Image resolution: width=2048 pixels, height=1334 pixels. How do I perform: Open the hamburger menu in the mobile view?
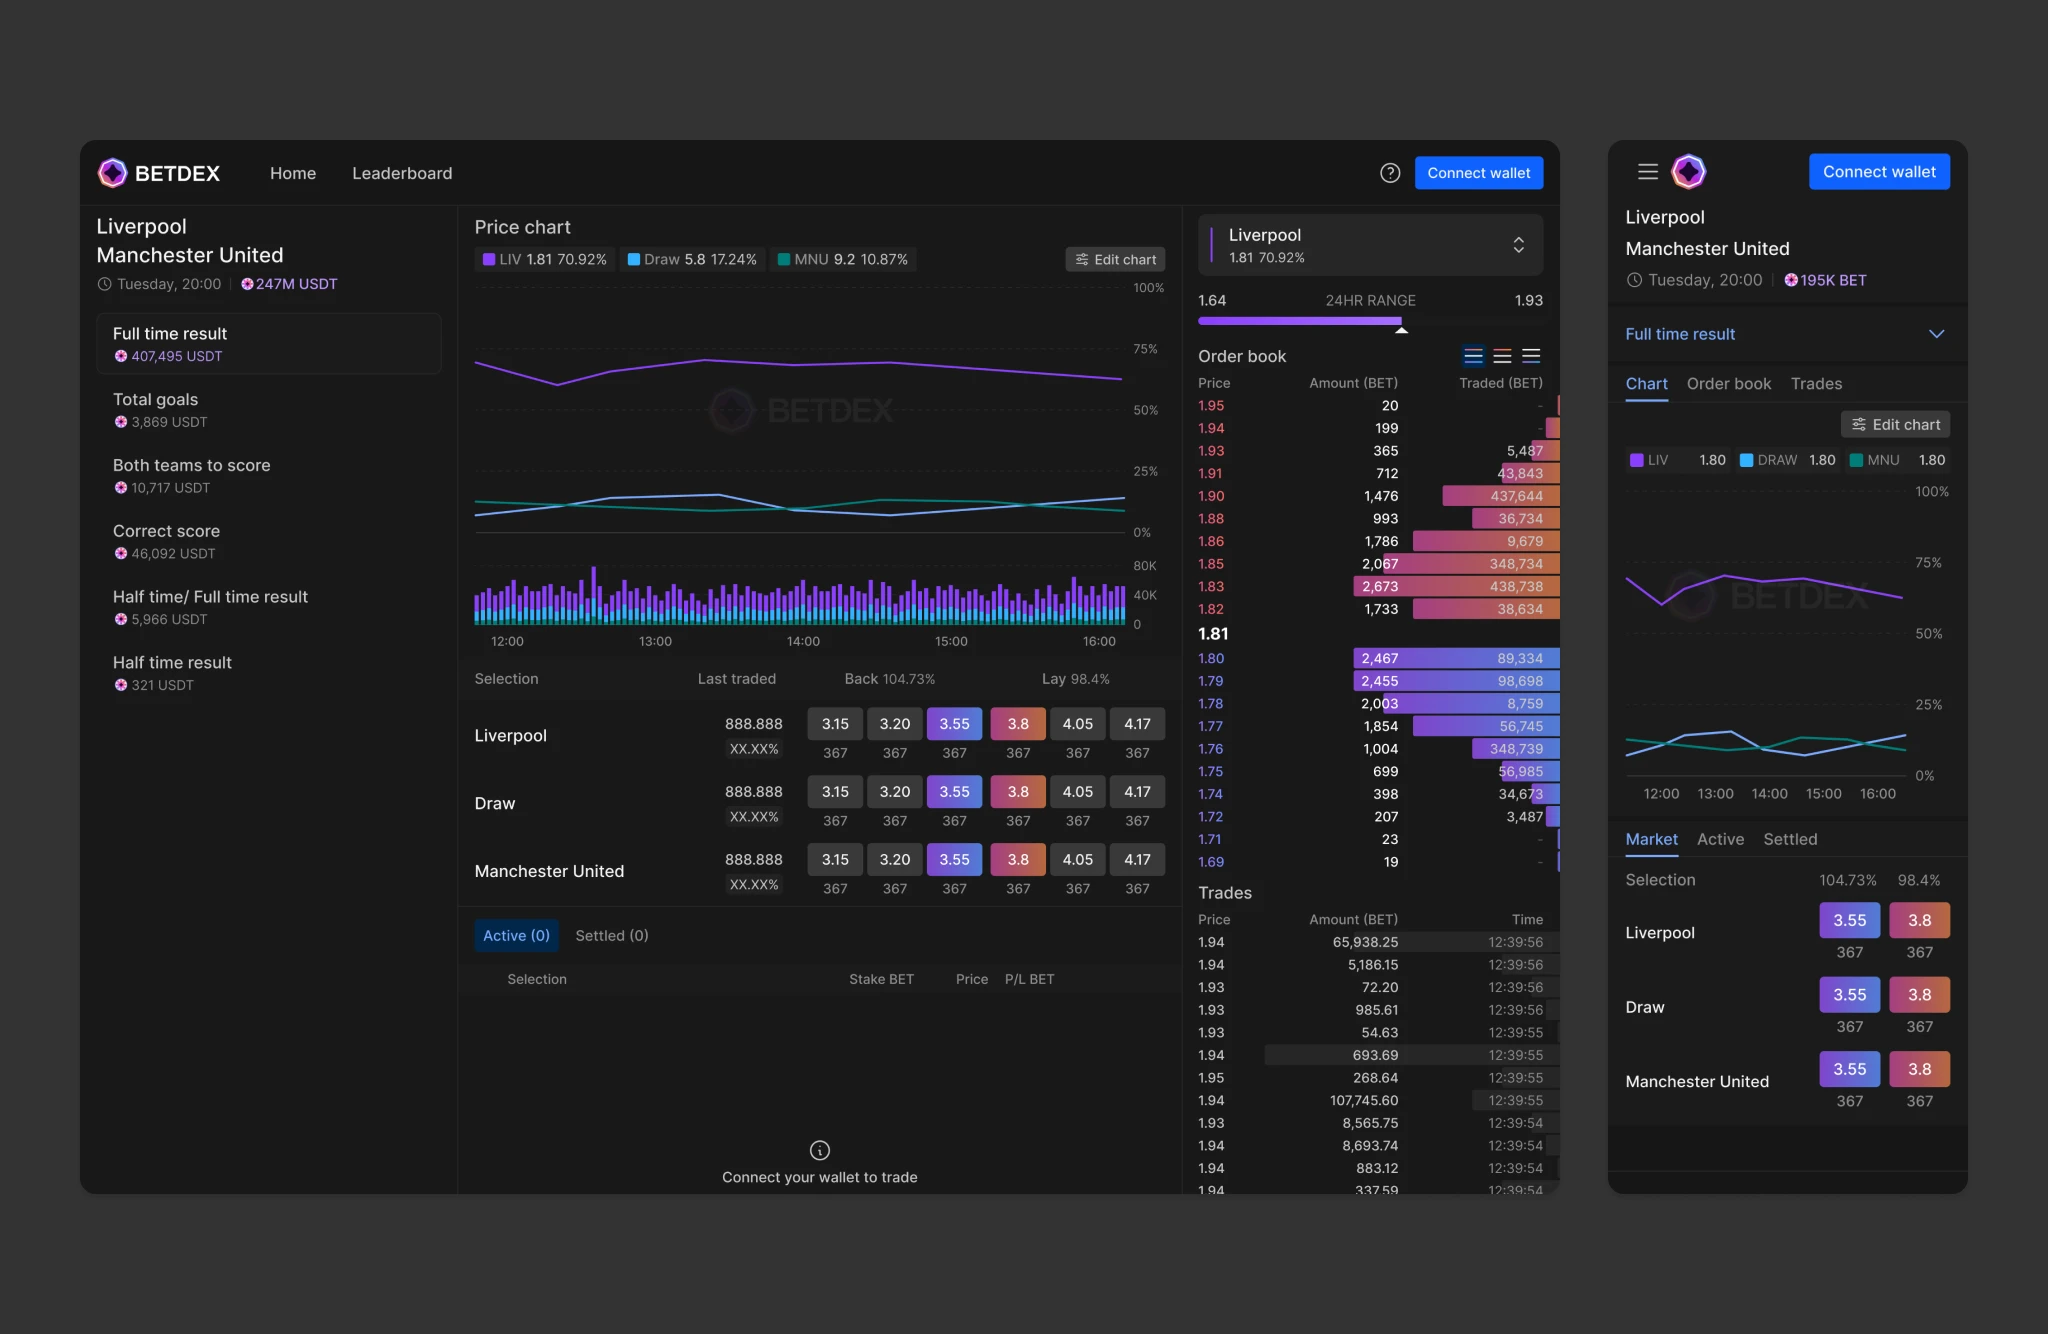1647,171
